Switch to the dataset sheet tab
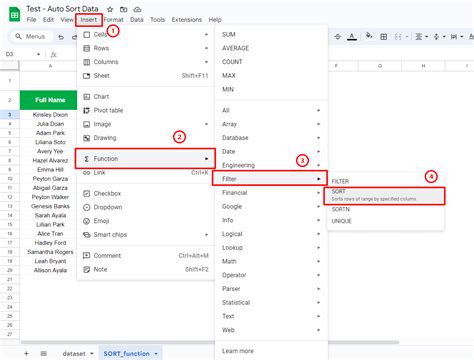 coord(78,353)
